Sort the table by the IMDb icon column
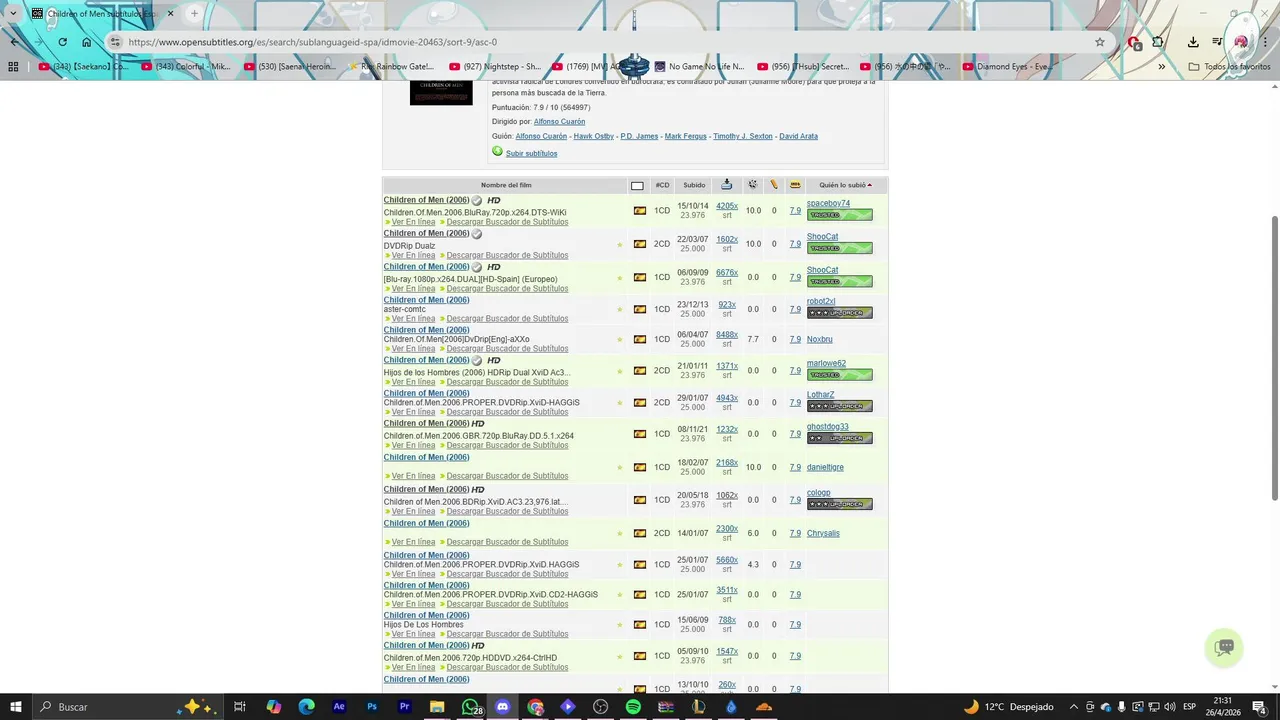 coord(795,185)
